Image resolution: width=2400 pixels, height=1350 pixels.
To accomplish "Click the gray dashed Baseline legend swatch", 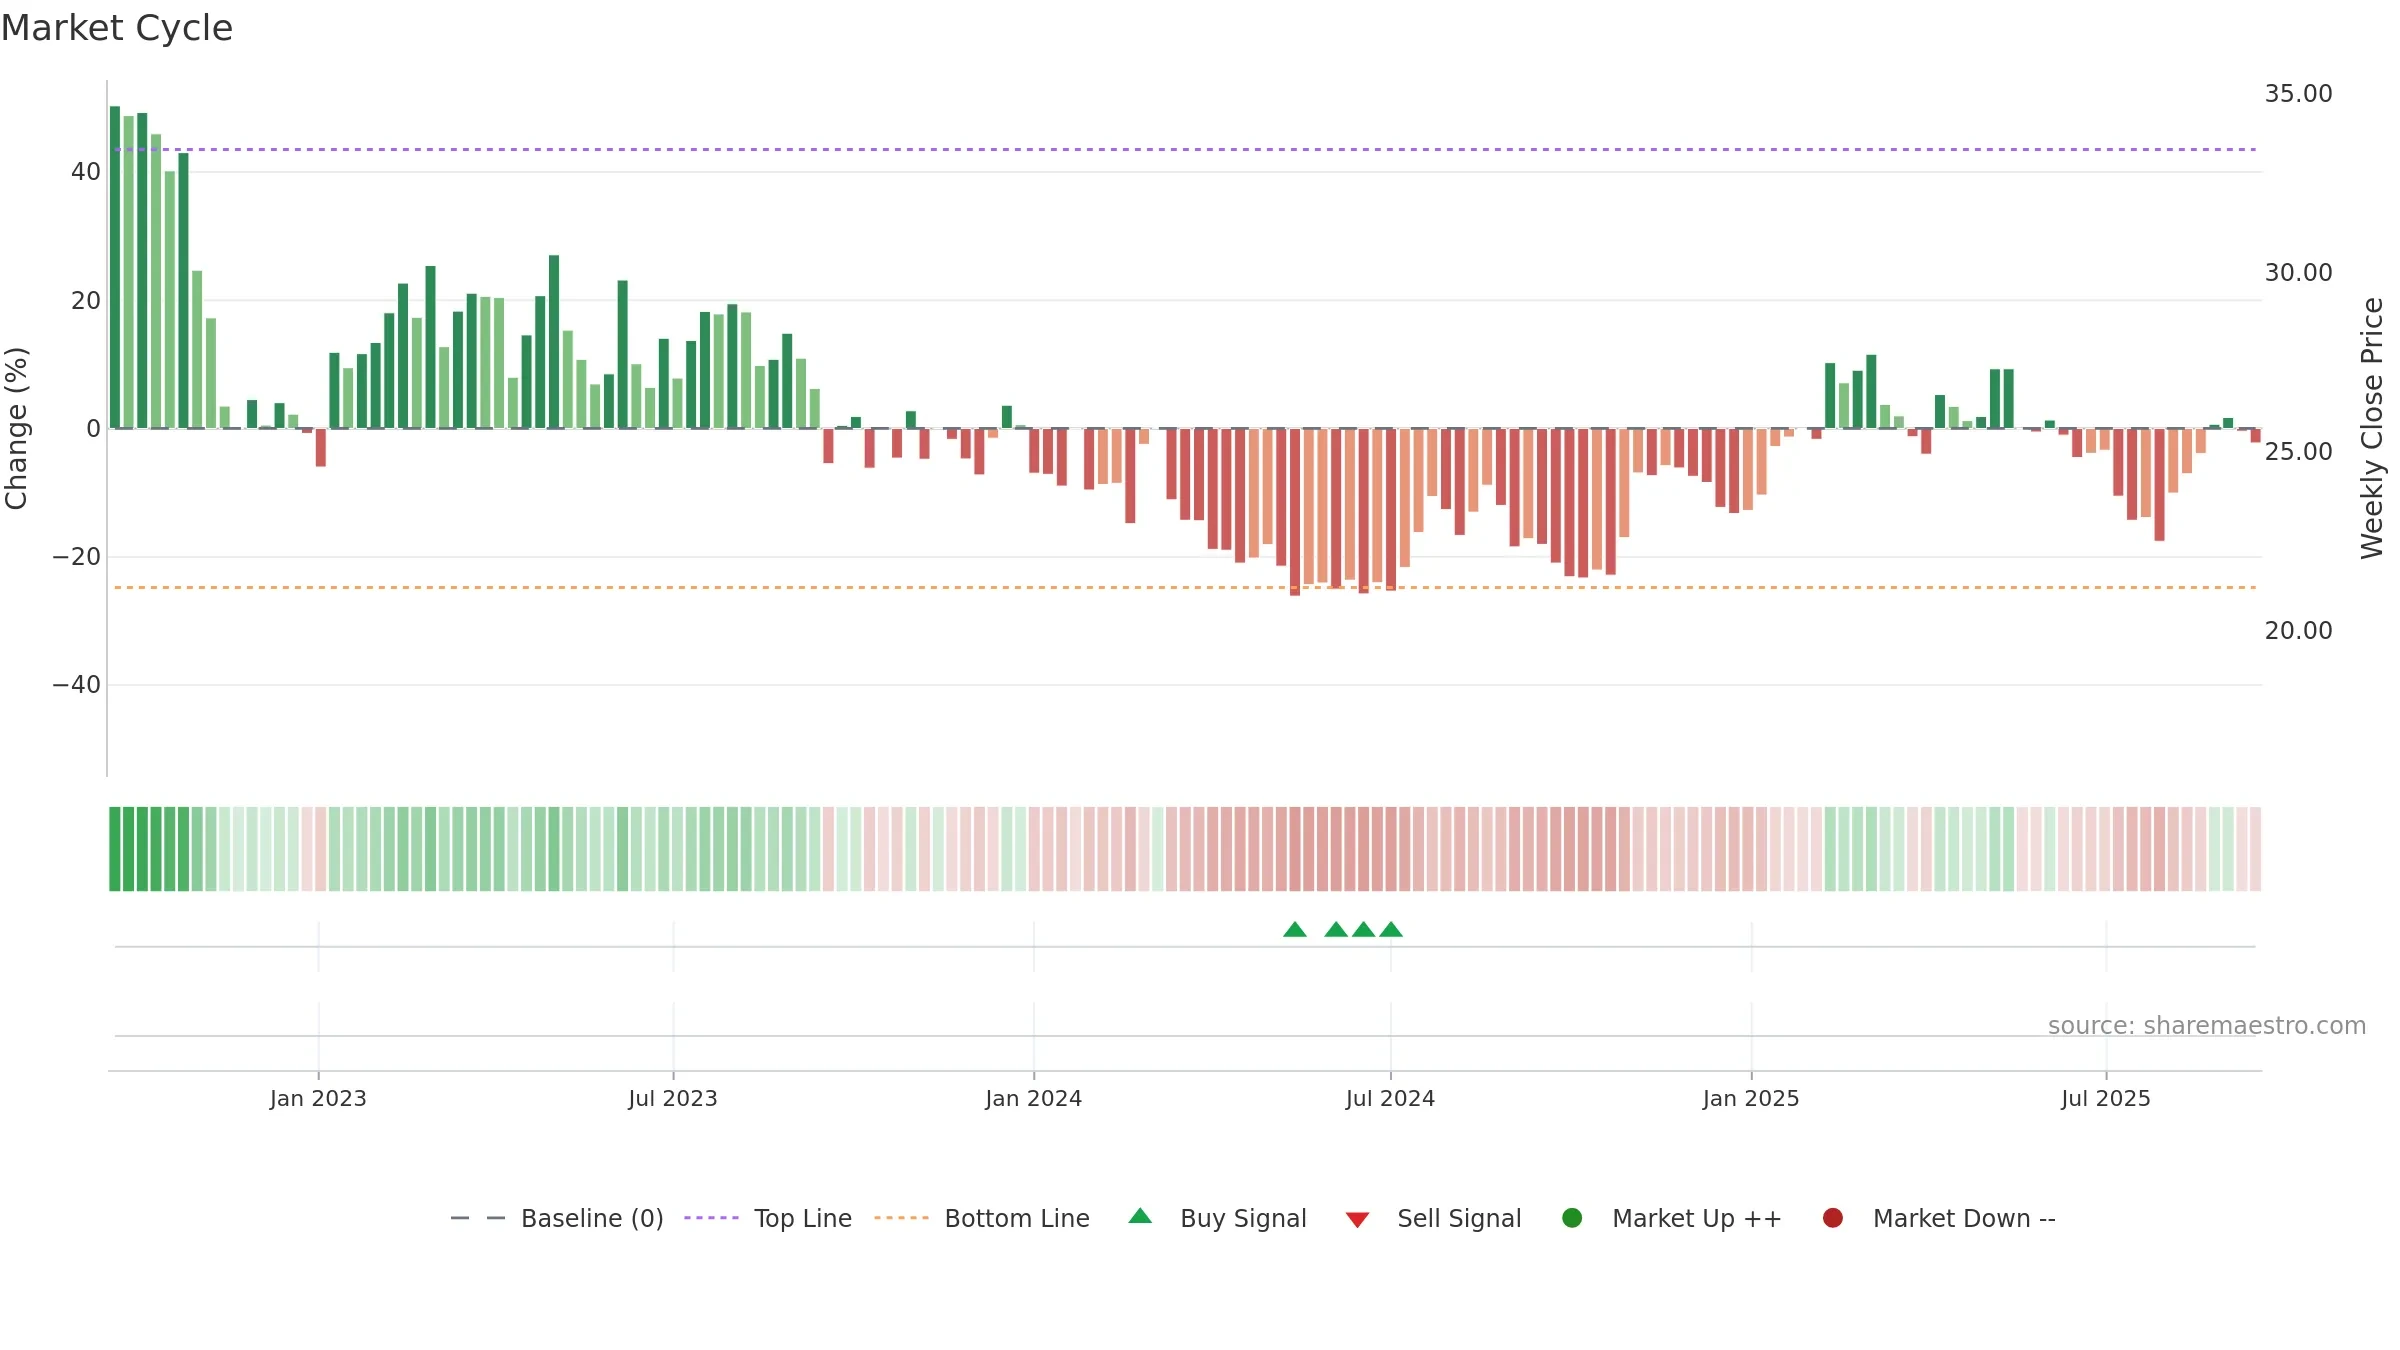I will [478, 1218].
